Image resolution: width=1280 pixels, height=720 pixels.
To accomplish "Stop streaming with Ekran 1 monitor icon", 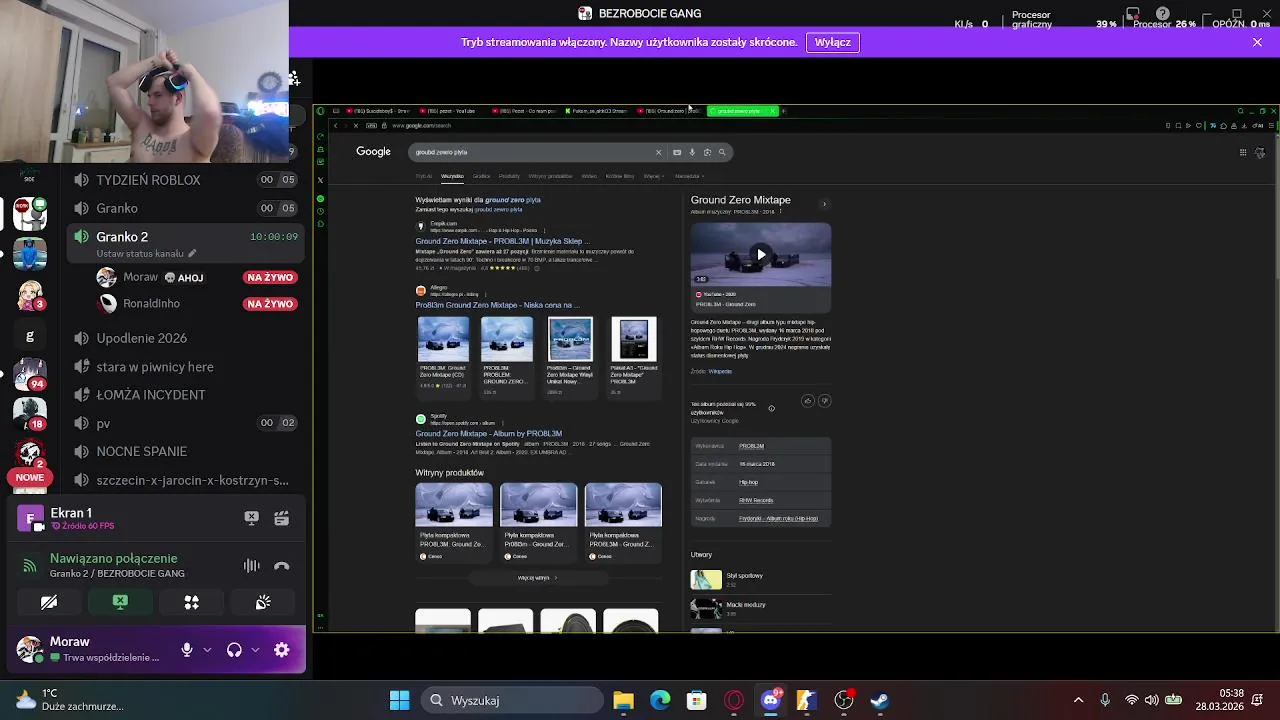I will (251, 517).
